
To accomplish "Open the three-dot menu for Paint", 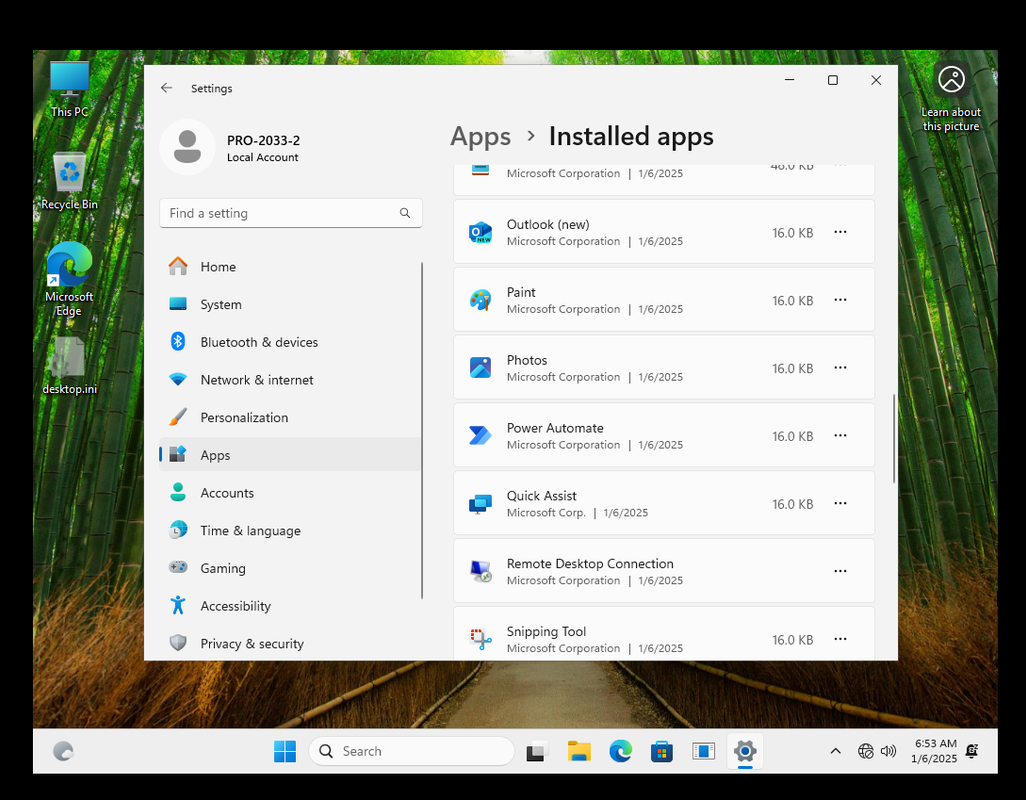I will point(840,300).
